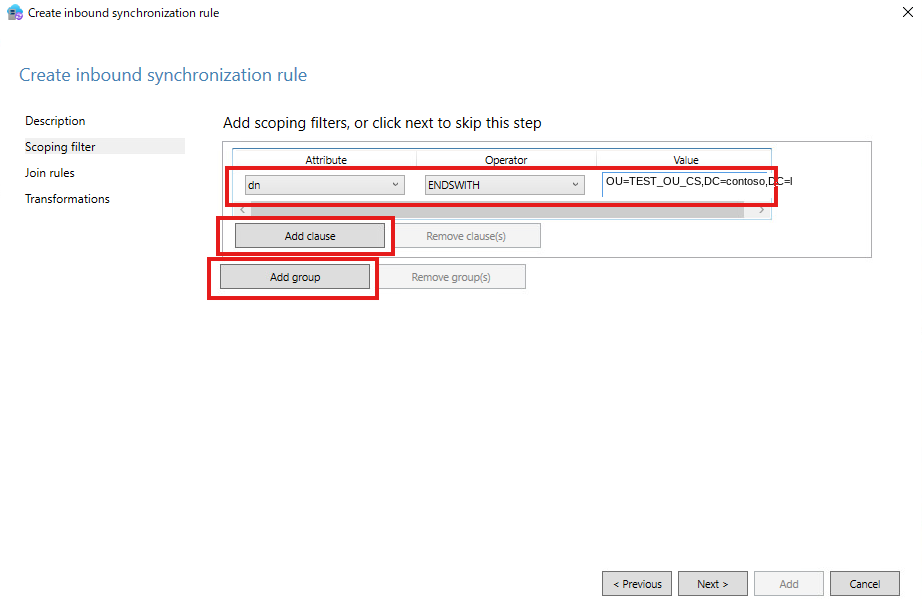Cancel the rule creation
This screenshot has height=607, width=922.
tap(864, 583)
